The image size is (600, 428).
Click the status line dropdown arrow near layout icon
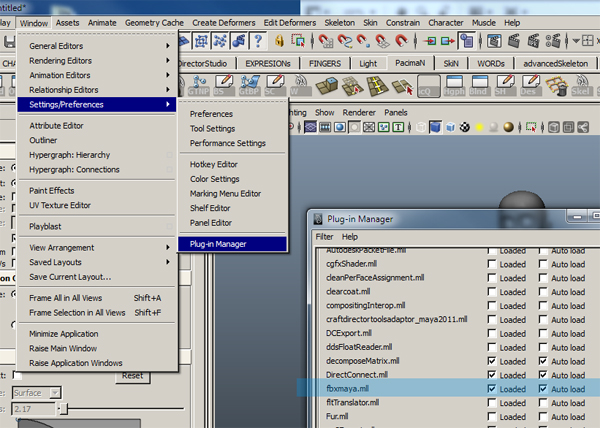576,41
